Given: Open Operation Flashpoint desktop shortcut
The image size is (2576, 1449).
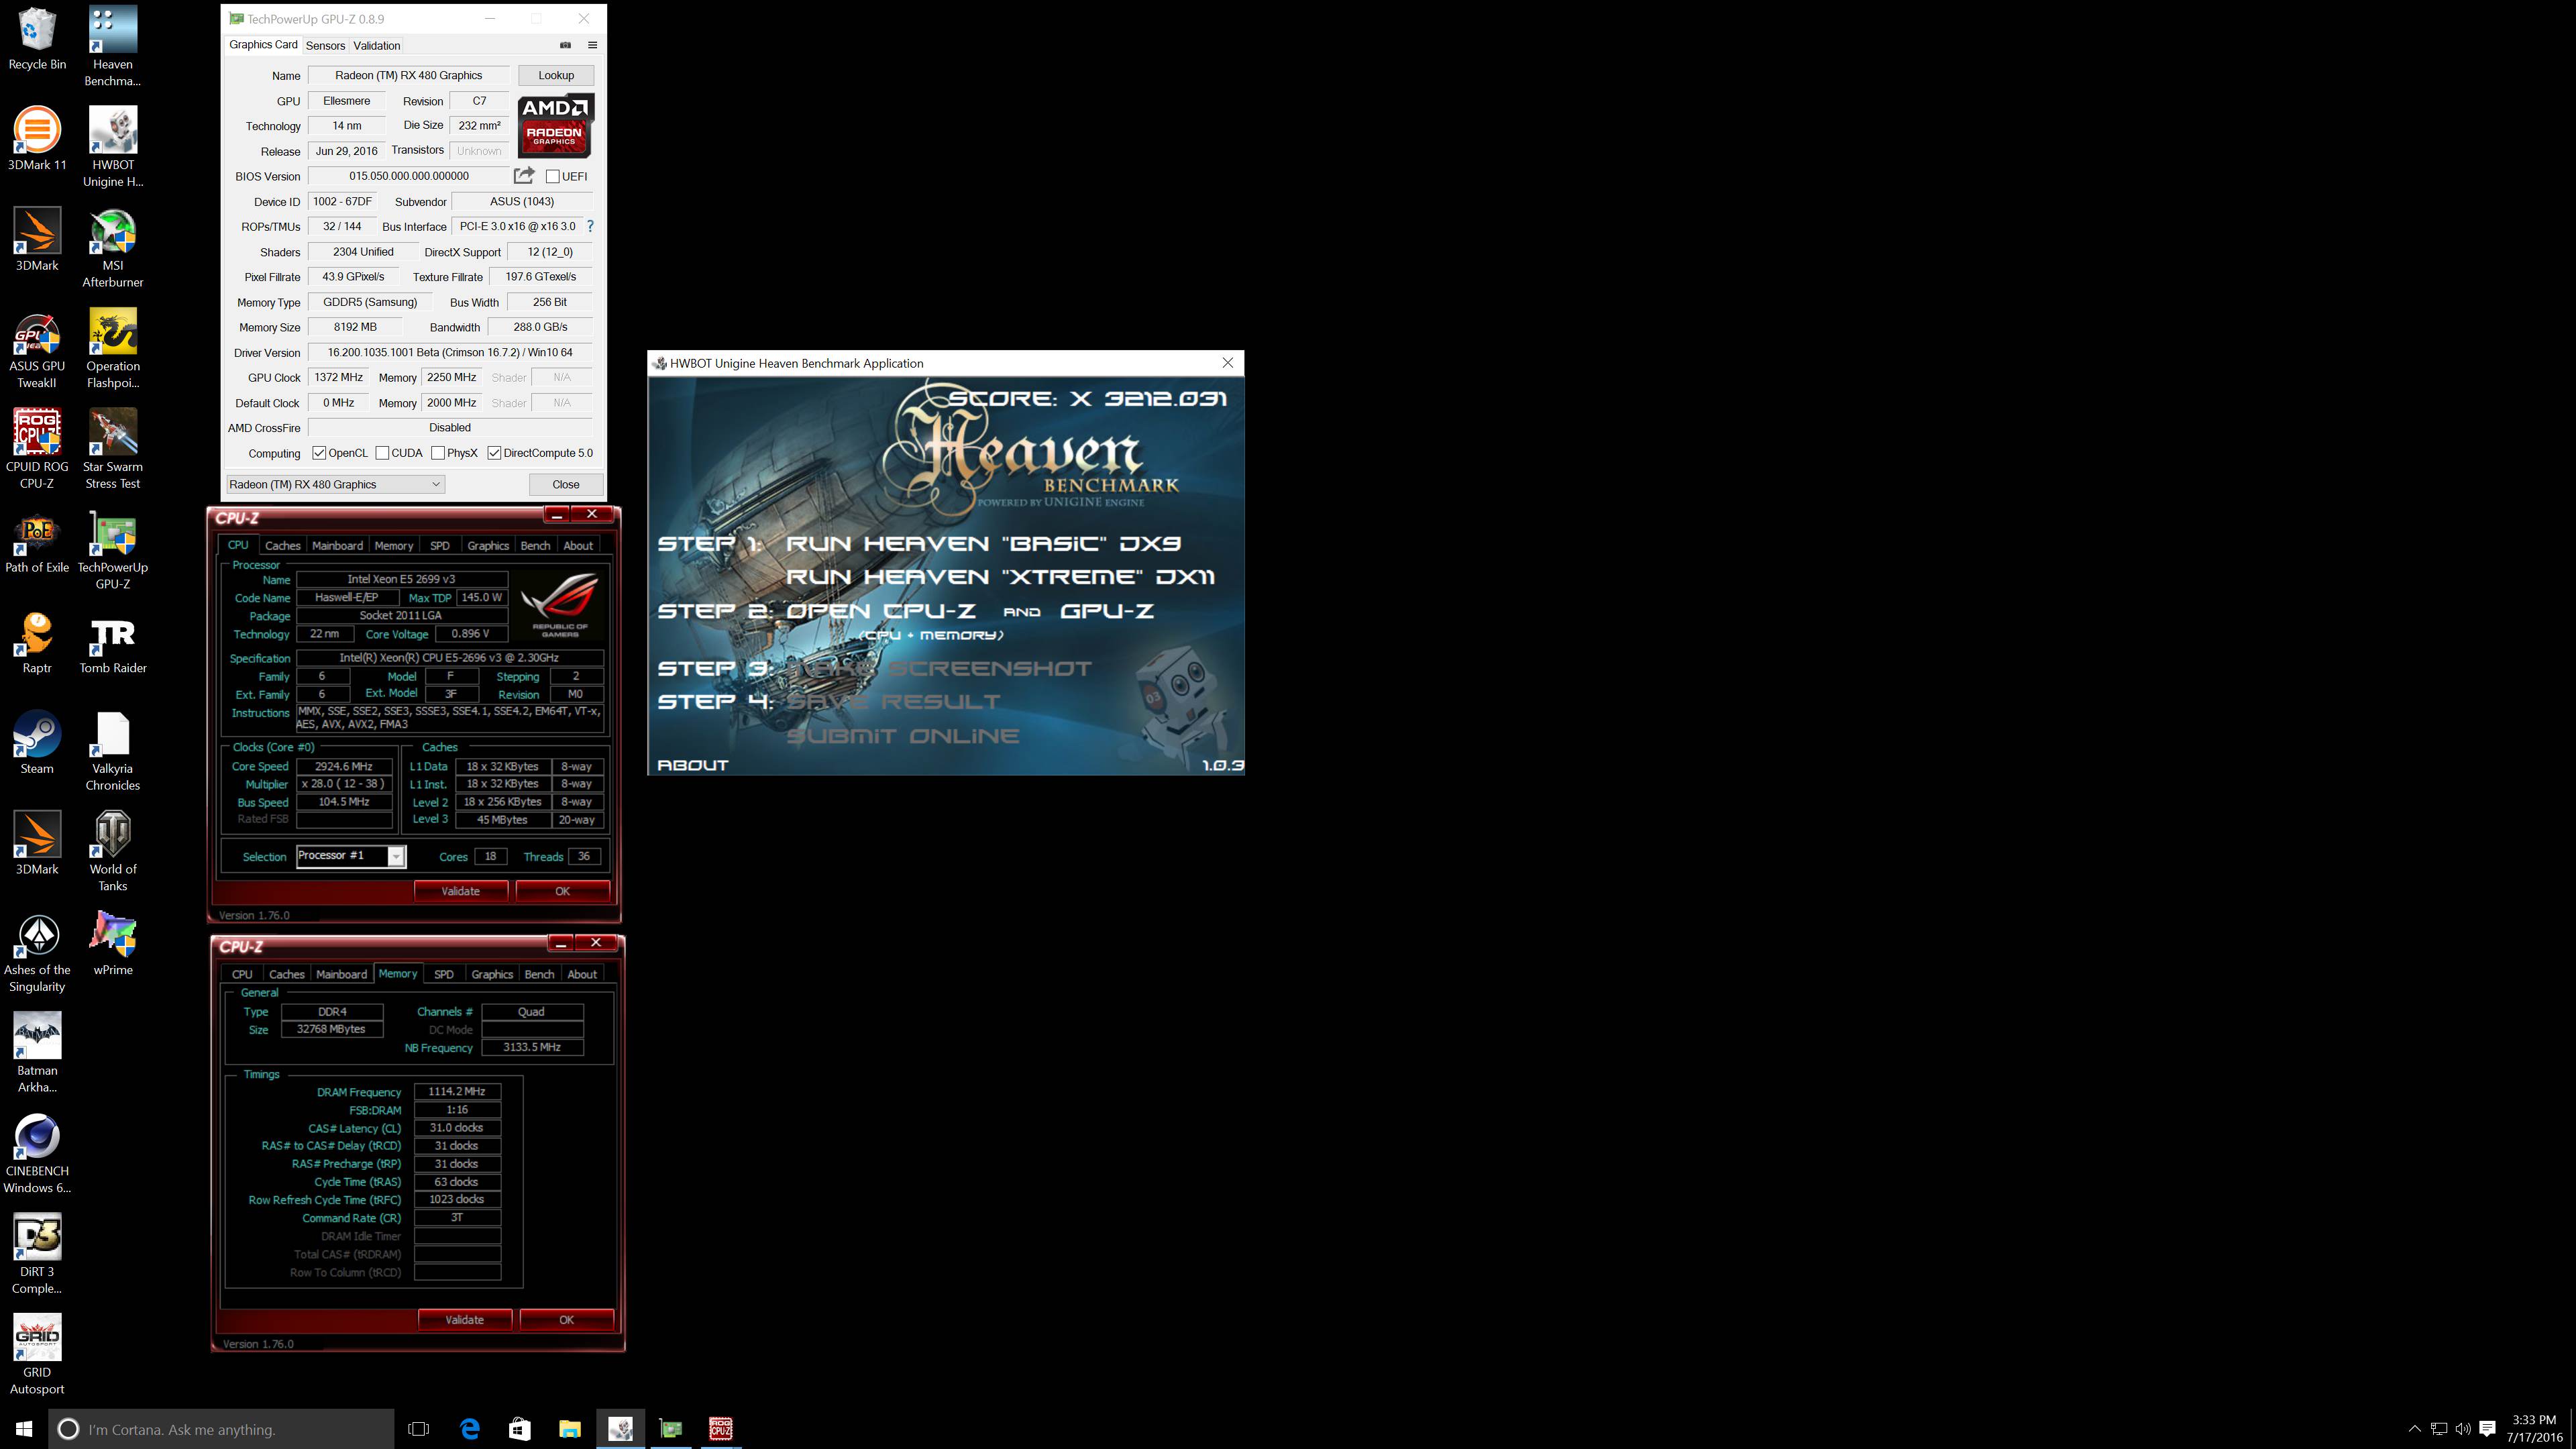Looking at the screenshot, I should (113, 349).
